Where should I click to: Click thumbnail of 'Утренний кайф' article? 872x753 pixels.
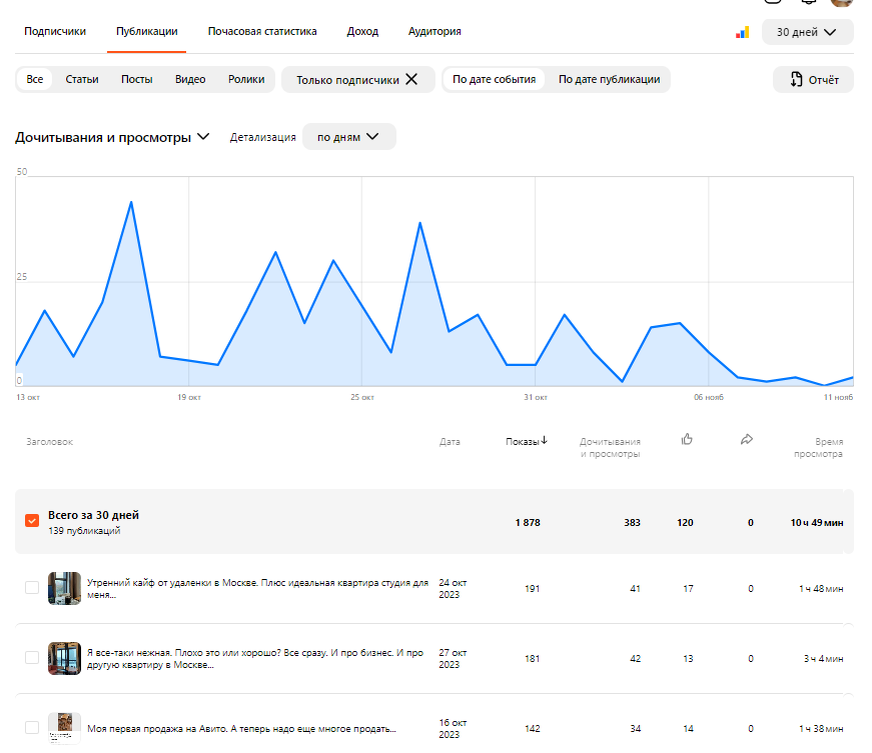65,588
